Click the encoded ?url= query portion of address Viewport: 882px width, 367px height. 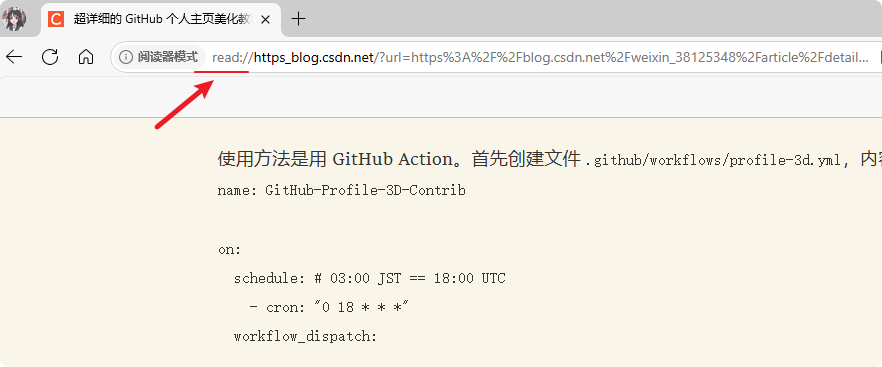click(x=622, y=57)
